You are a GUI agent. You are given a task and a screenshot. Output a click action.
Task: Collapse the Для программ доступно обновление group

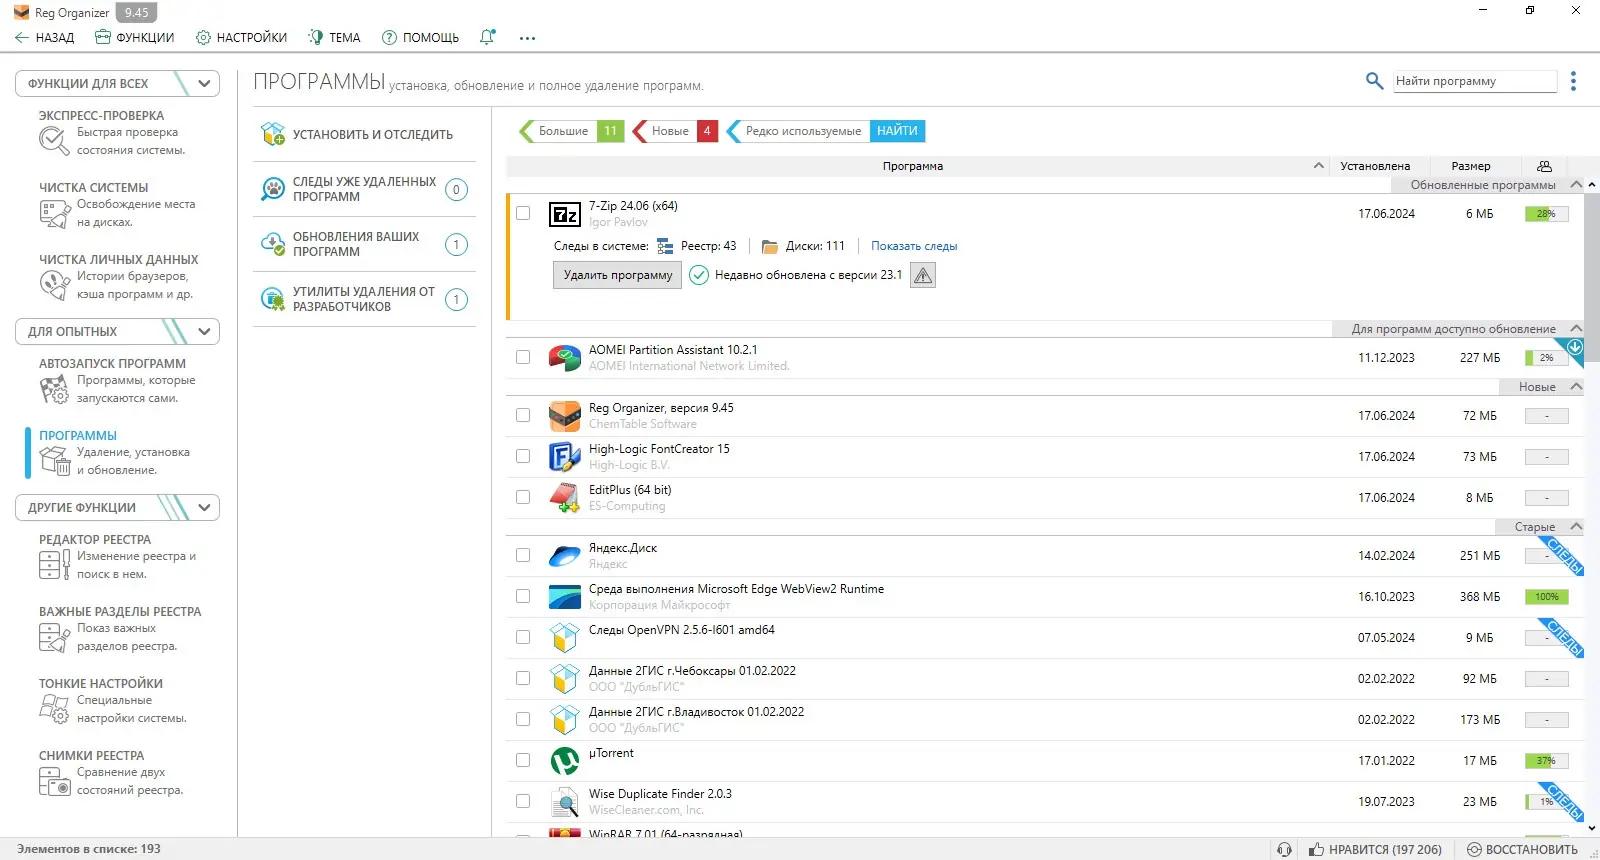1576,329
